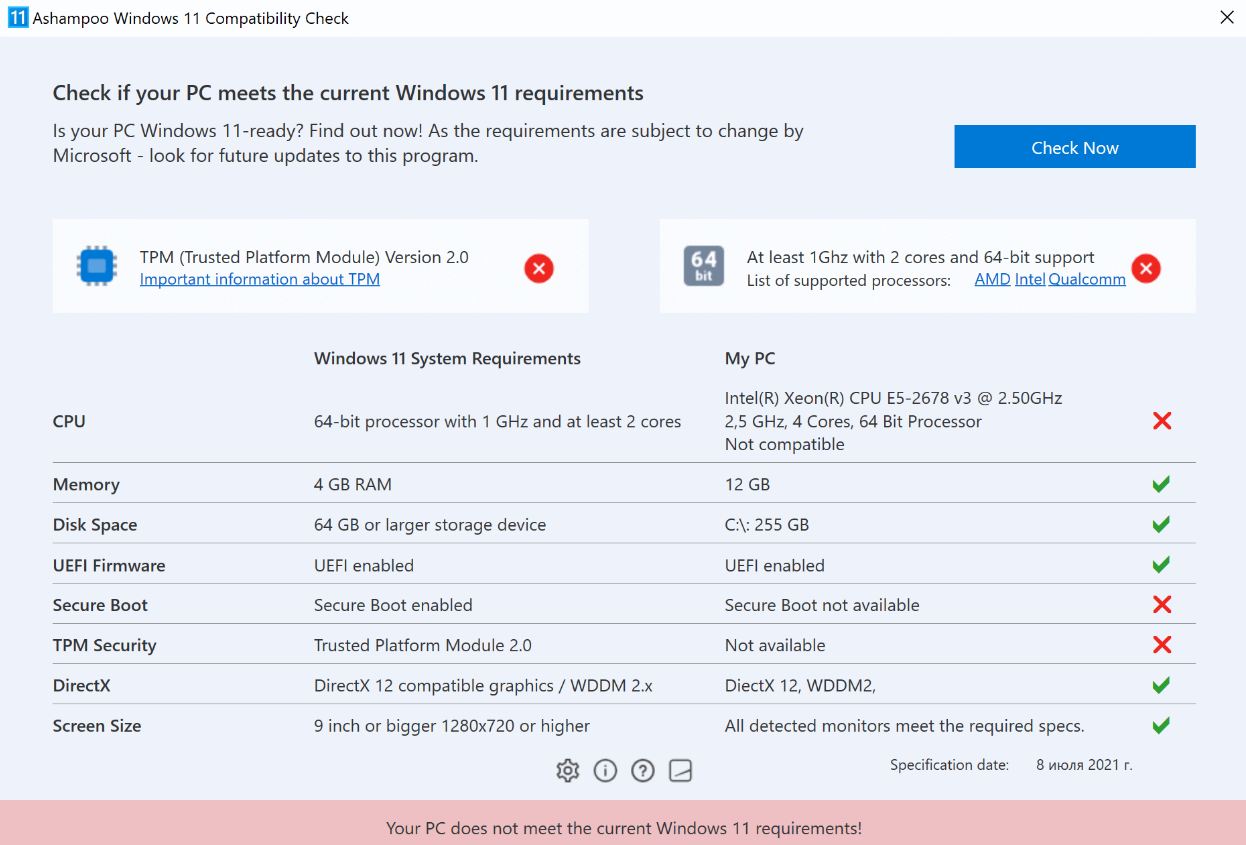Viewport: 1246px width, 845px height.
Task: Click the UEFI Firmware row label
Action: pyautogui.click(x=109, y=565)
